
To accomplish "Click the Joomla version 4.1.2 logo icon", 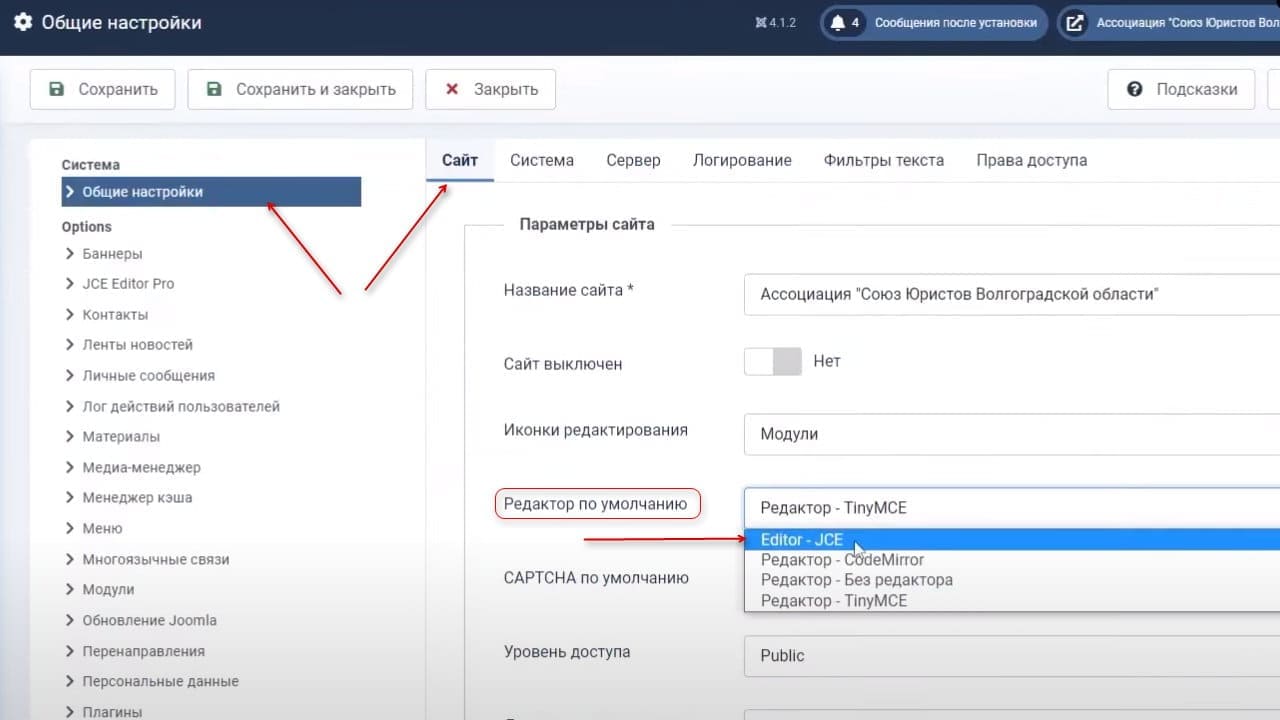I will pos(761,23).
